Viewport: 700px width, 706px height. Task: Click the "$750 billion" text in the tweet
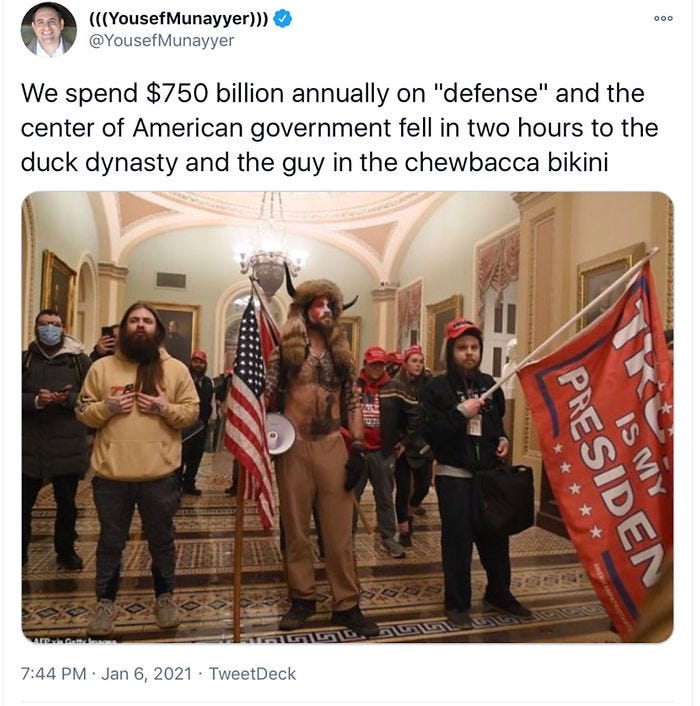point(215,93)
